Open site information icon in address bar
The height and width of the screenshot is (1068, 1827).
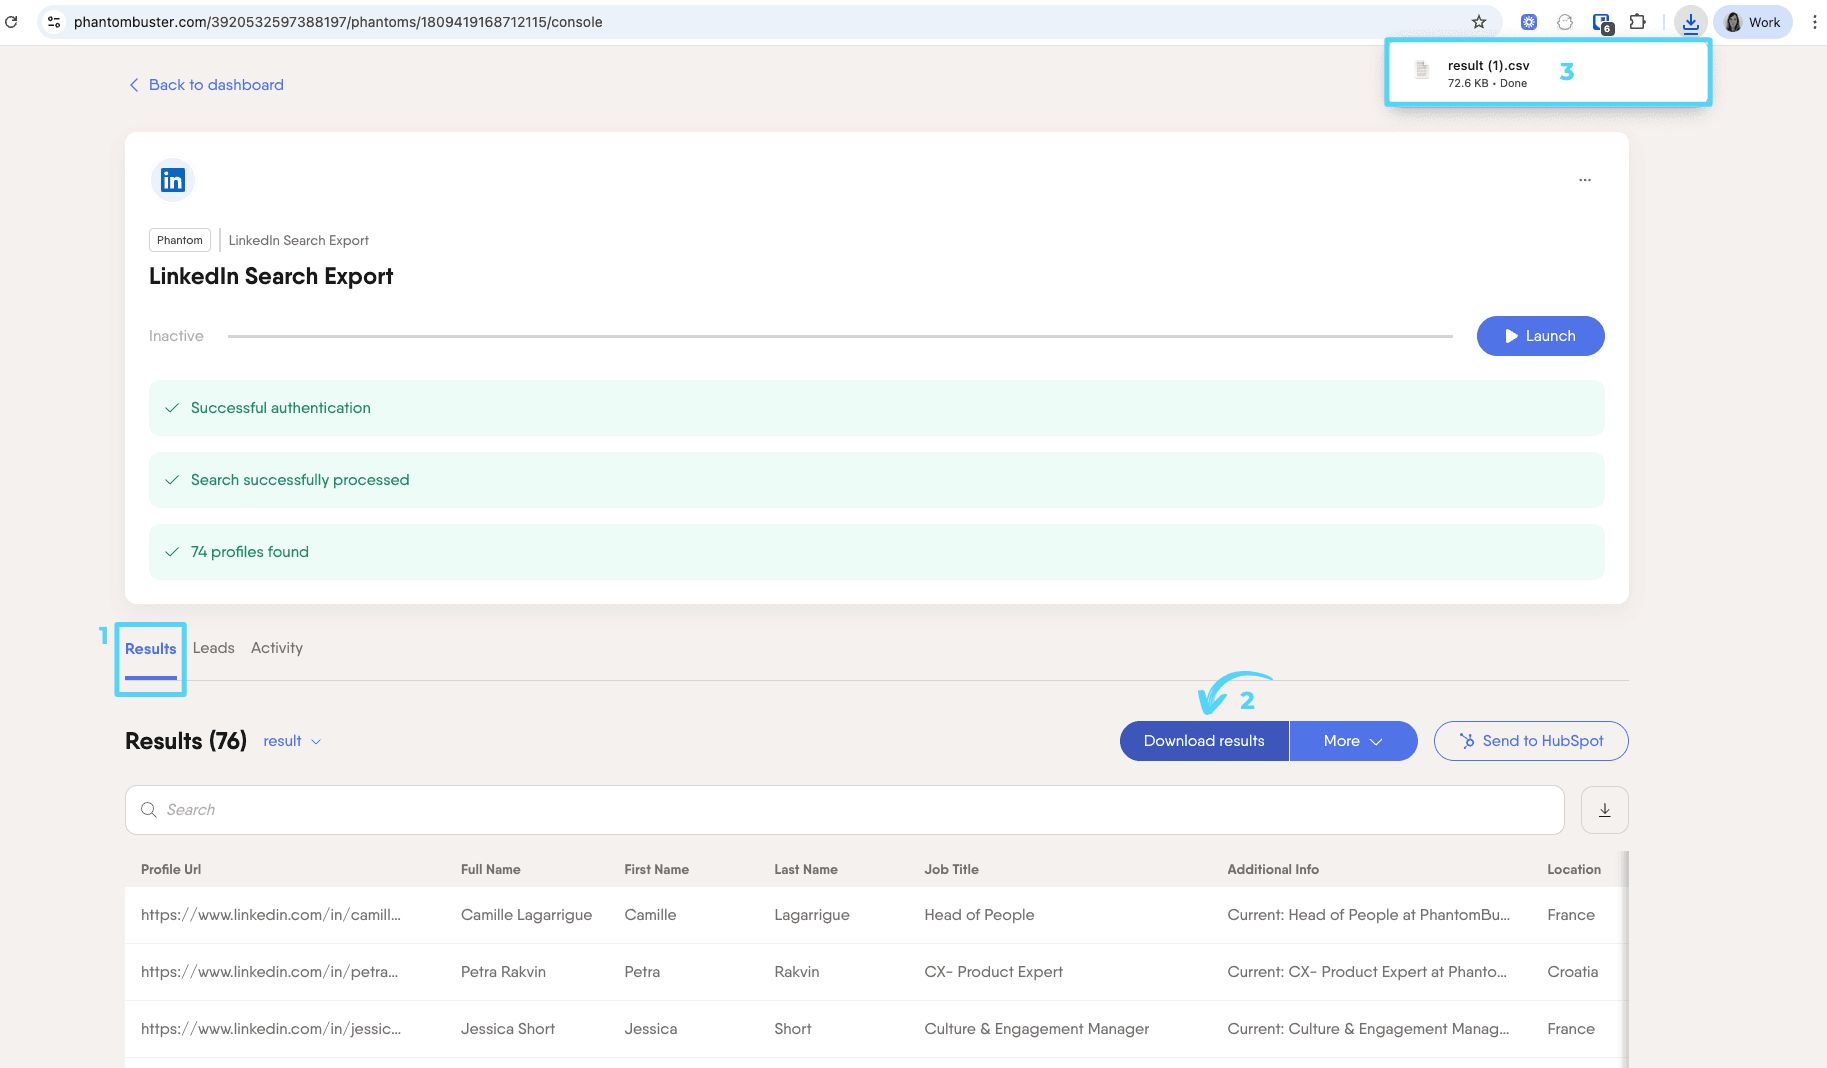[x=54, y=22]
